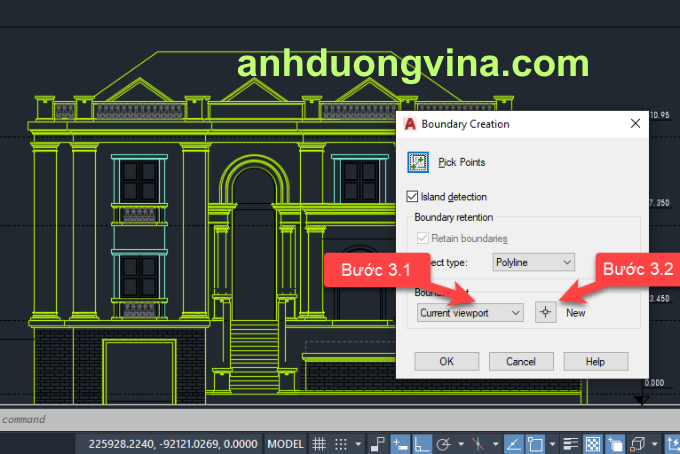The height and width of the screenshot is (454, 680).
Task: Click Cancel in Boundary Creation dialog
Action: (x=521, y=361)
